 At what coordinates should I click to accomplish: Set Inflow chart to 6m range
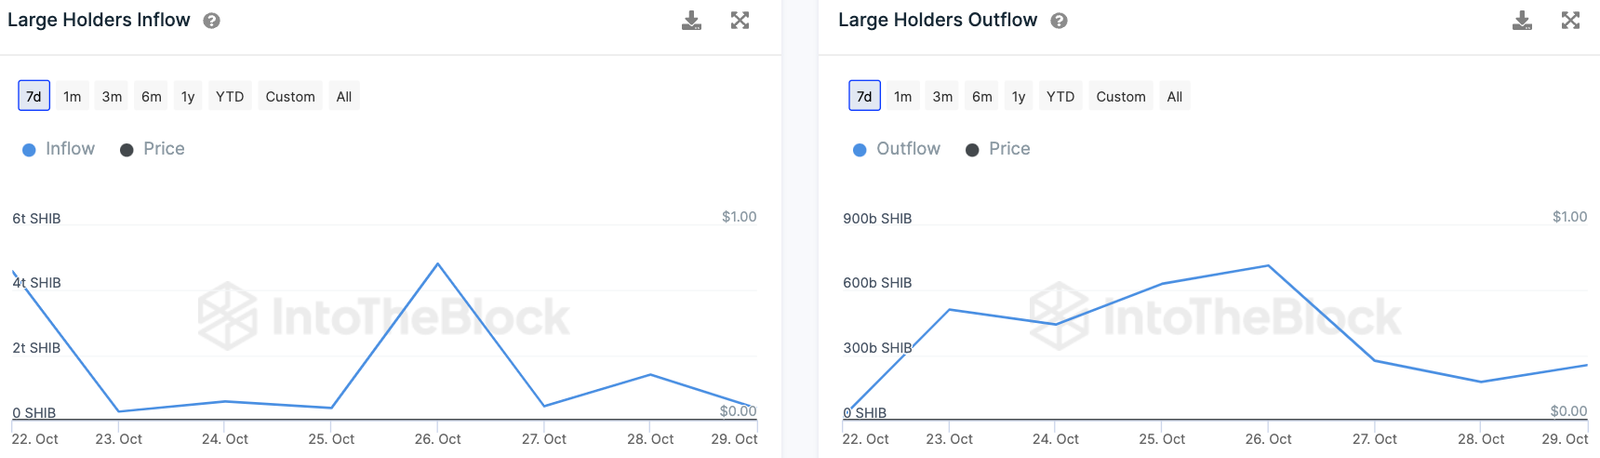point(151,97)
